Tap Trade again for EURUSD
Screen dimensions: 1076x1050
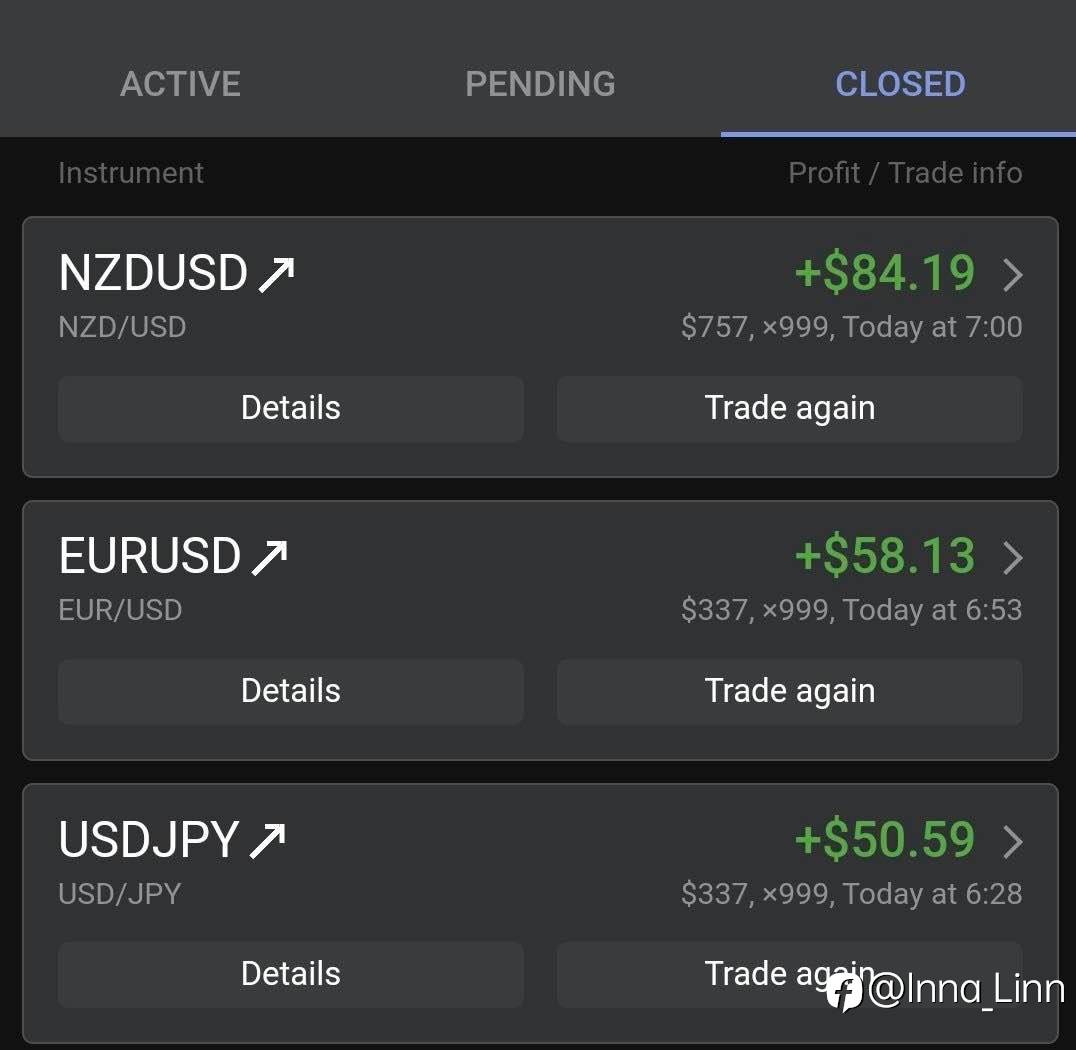(789, 691)
